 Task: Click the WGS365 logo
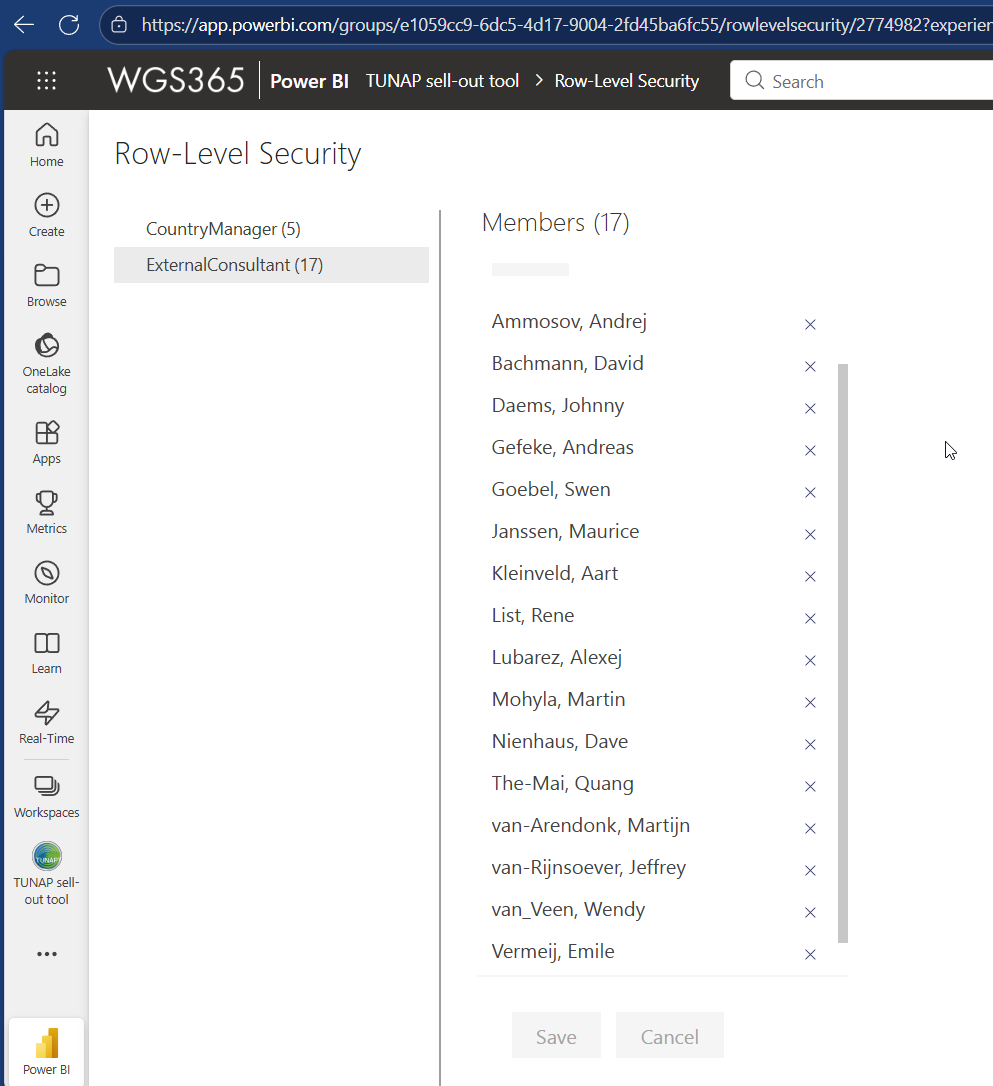(176, 80)
